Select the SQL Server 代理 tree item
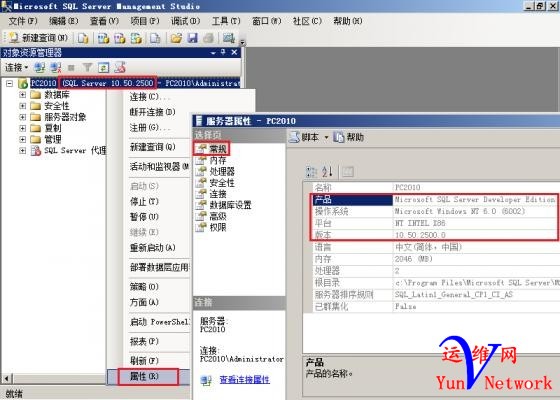 (75, 150)
